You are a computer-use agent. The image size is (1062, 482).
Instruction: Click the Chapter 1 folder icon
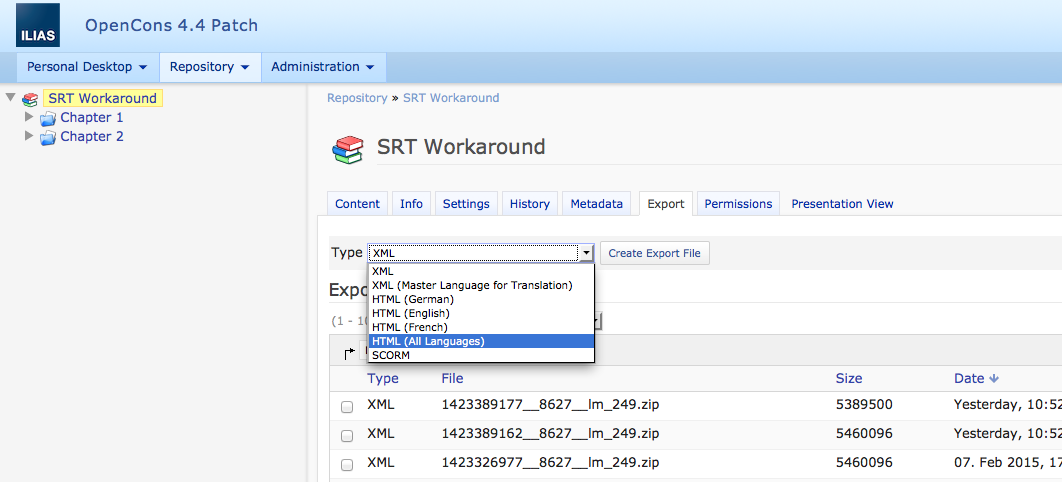click(x=48, y=118)
